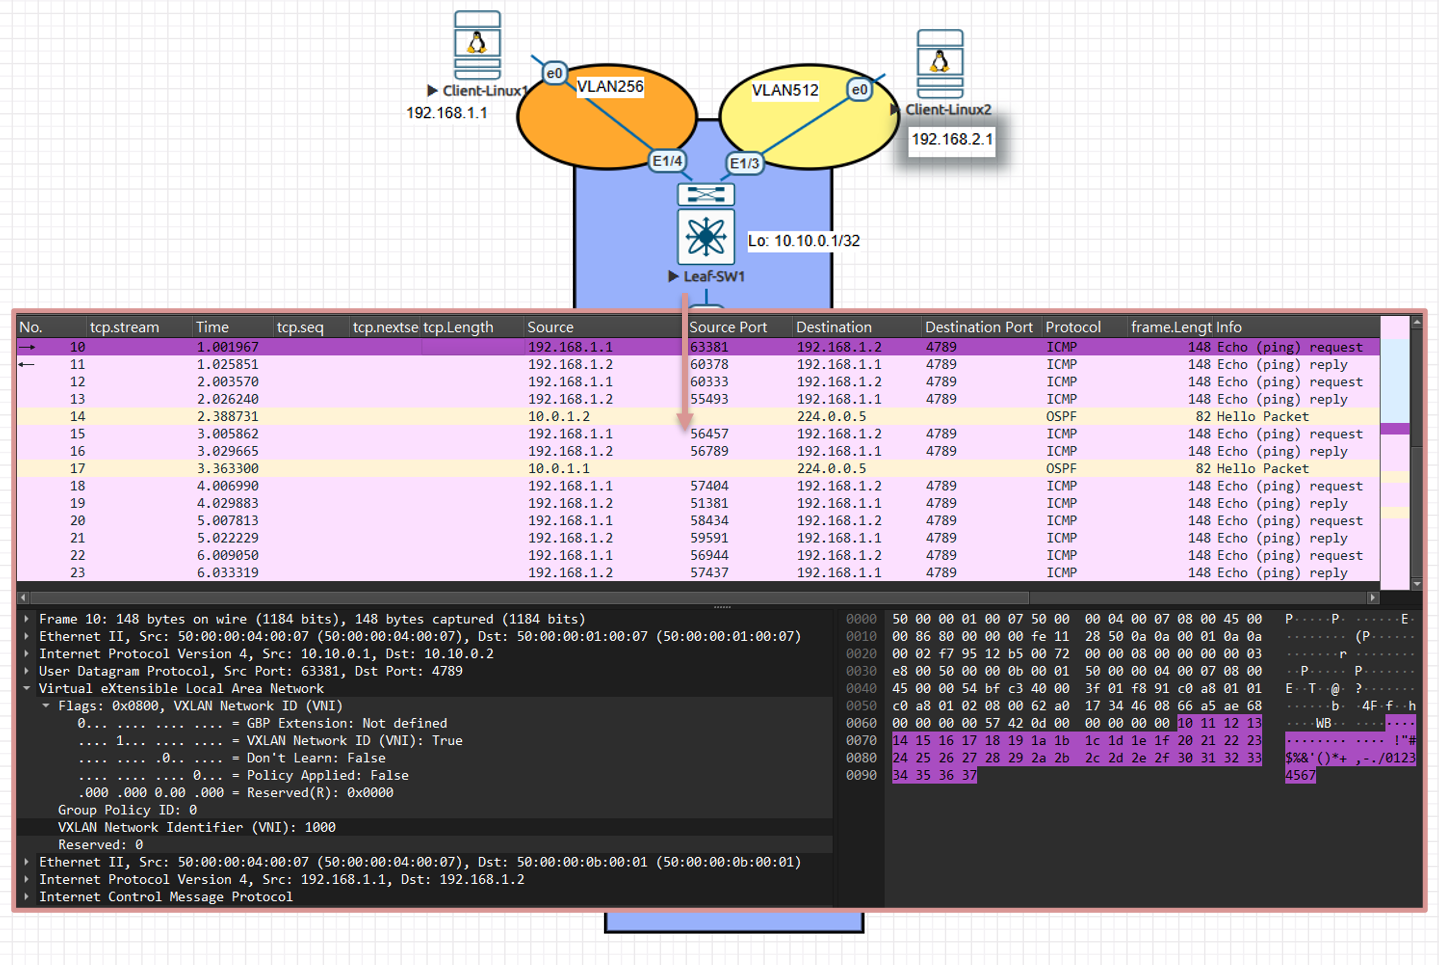Viewport: 1439px width, 965px height.
Task: Expand the User Datagram Protocol section
Action: pos(27,671)
